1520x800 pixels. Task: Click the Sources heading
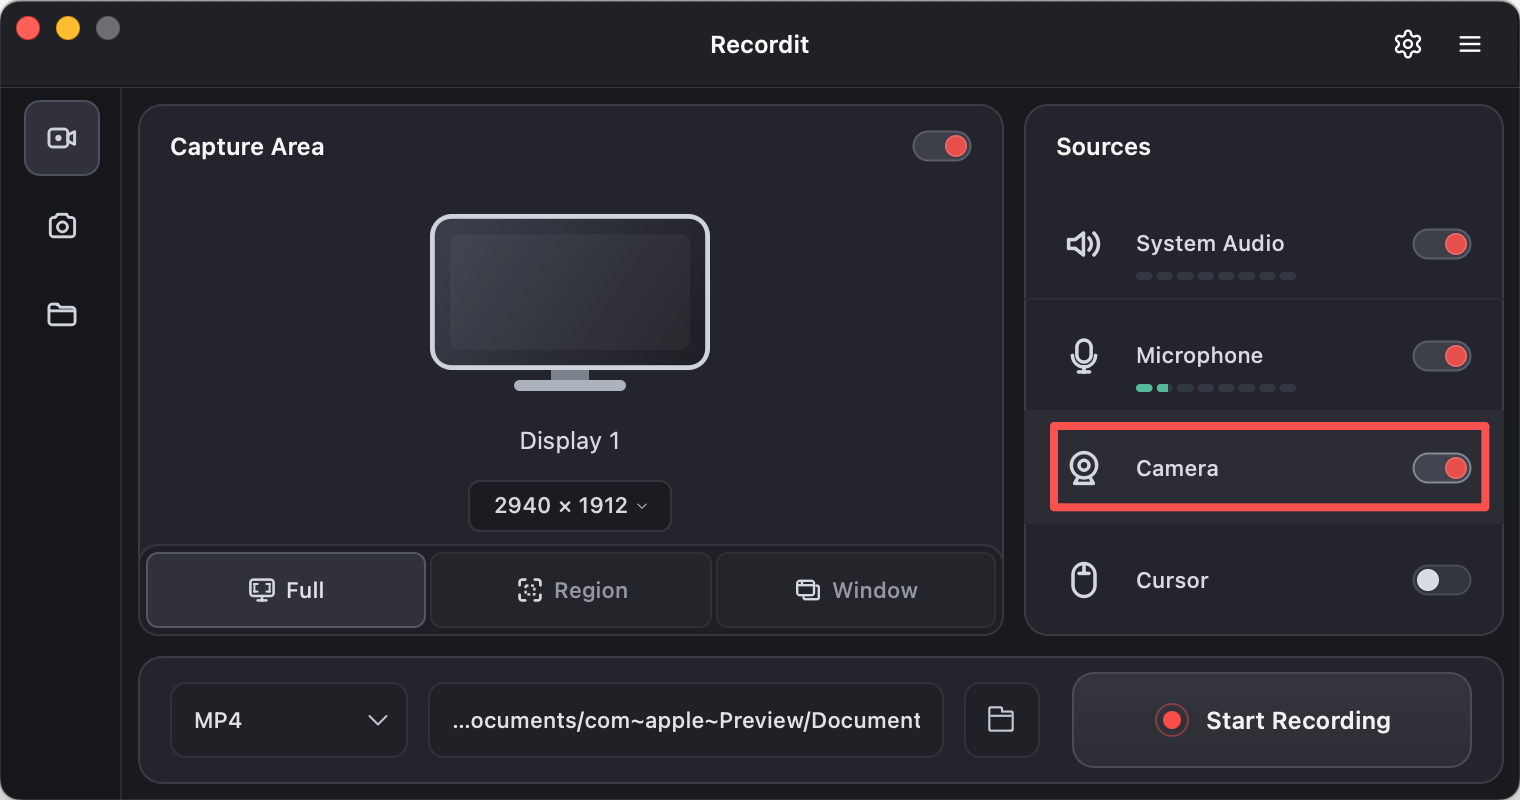pyautogui.click(x=1103, y=147)
